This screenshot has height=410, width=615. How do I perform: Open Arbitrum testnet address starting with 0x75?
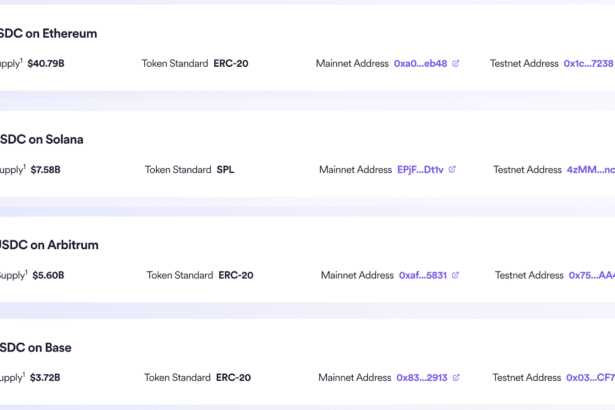591,275
